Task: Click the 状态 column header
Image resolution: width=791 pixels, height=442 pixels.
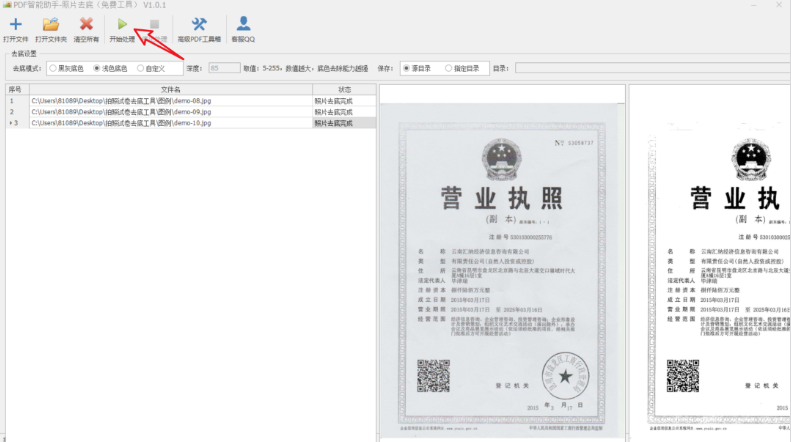Action: pyautogui.click(x=344, y=89)
